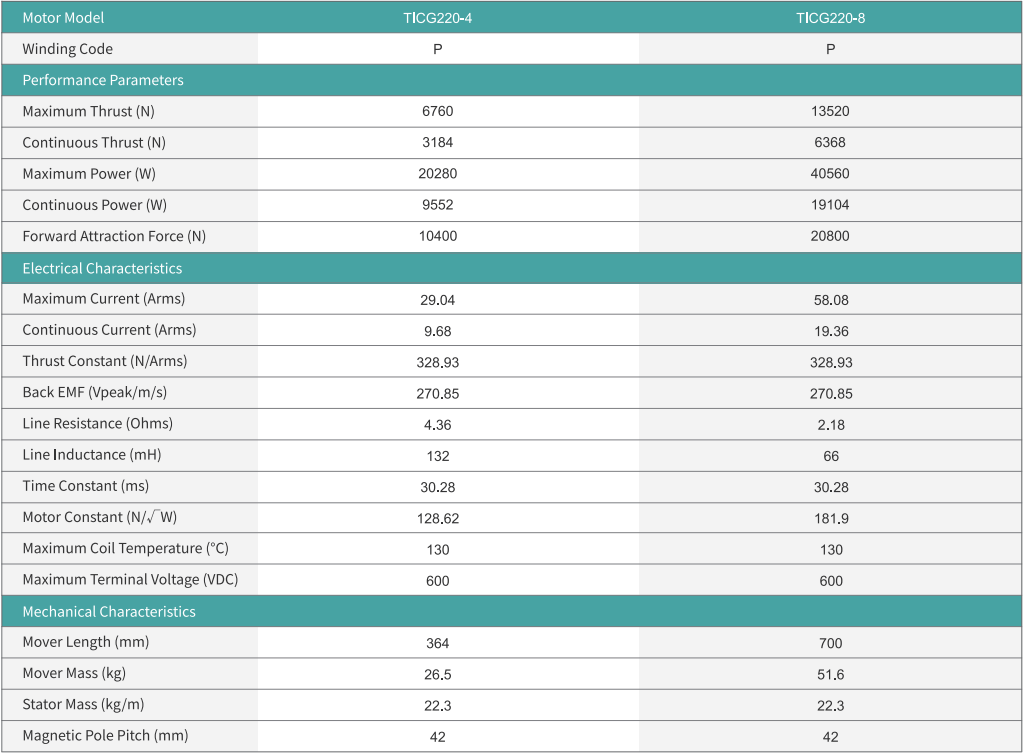Click the TICG220-4 motor model column header
The width and height of the screenshot is (1024, 756).
click(x=437, y=18)
